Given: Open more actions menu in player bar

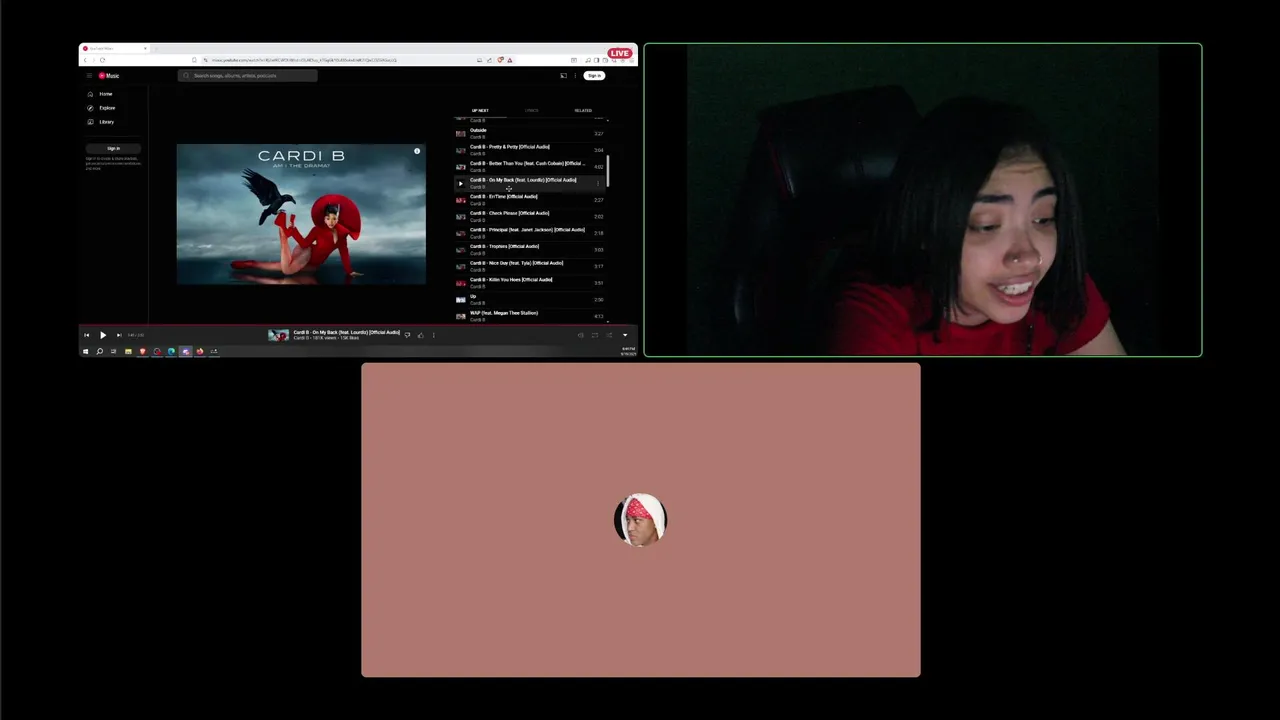Looking at the screenshot, I should [434, 335].
